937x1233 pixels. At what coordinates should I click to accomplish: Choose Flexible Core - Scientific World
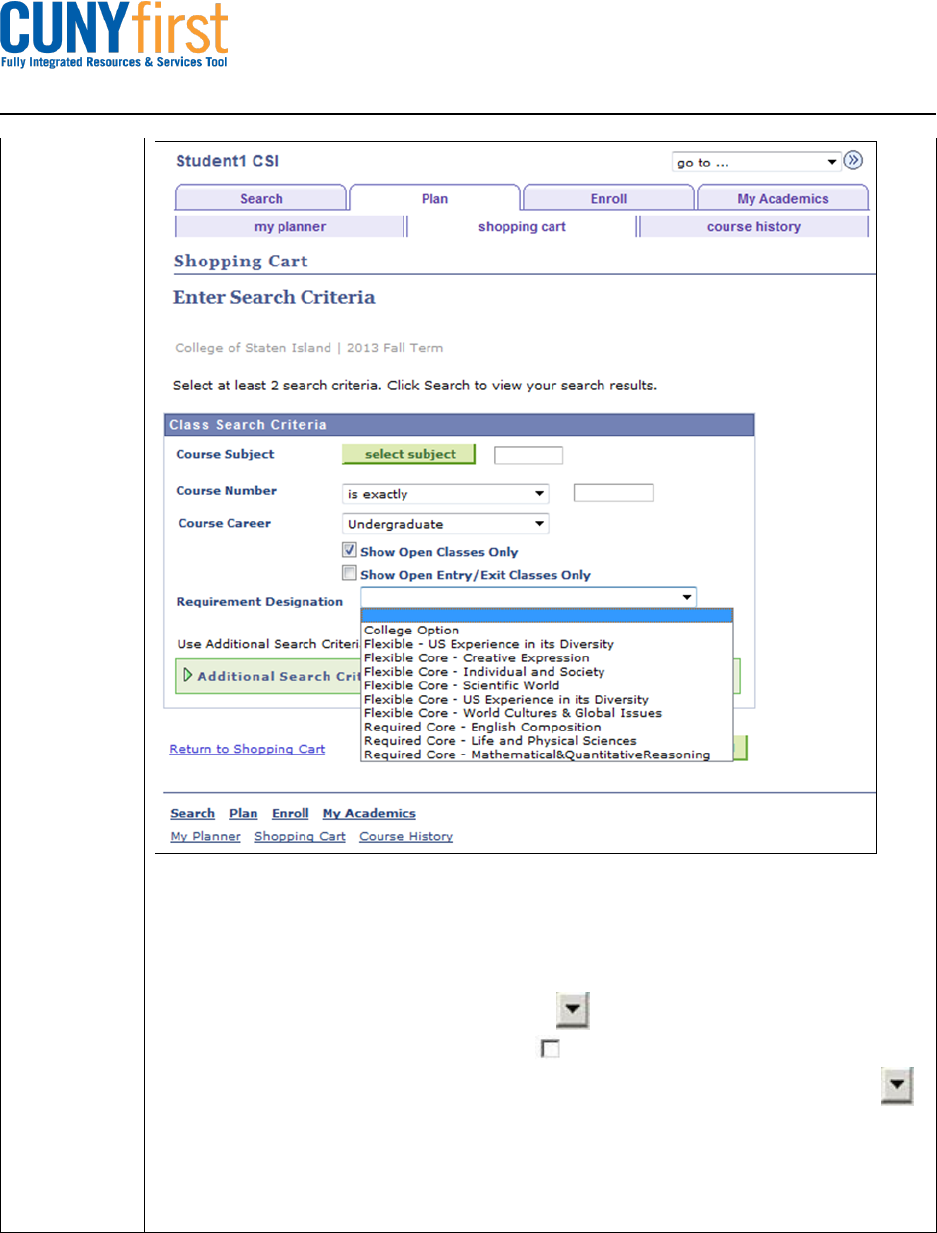click(547, 685)
